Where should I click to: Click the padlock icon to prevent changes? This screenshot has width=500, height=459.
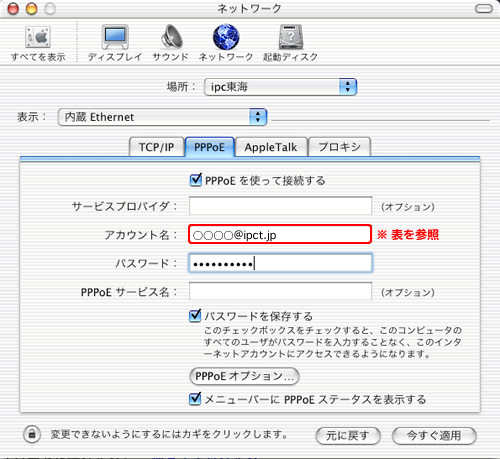pyautogui.click(x=32, y=434)
